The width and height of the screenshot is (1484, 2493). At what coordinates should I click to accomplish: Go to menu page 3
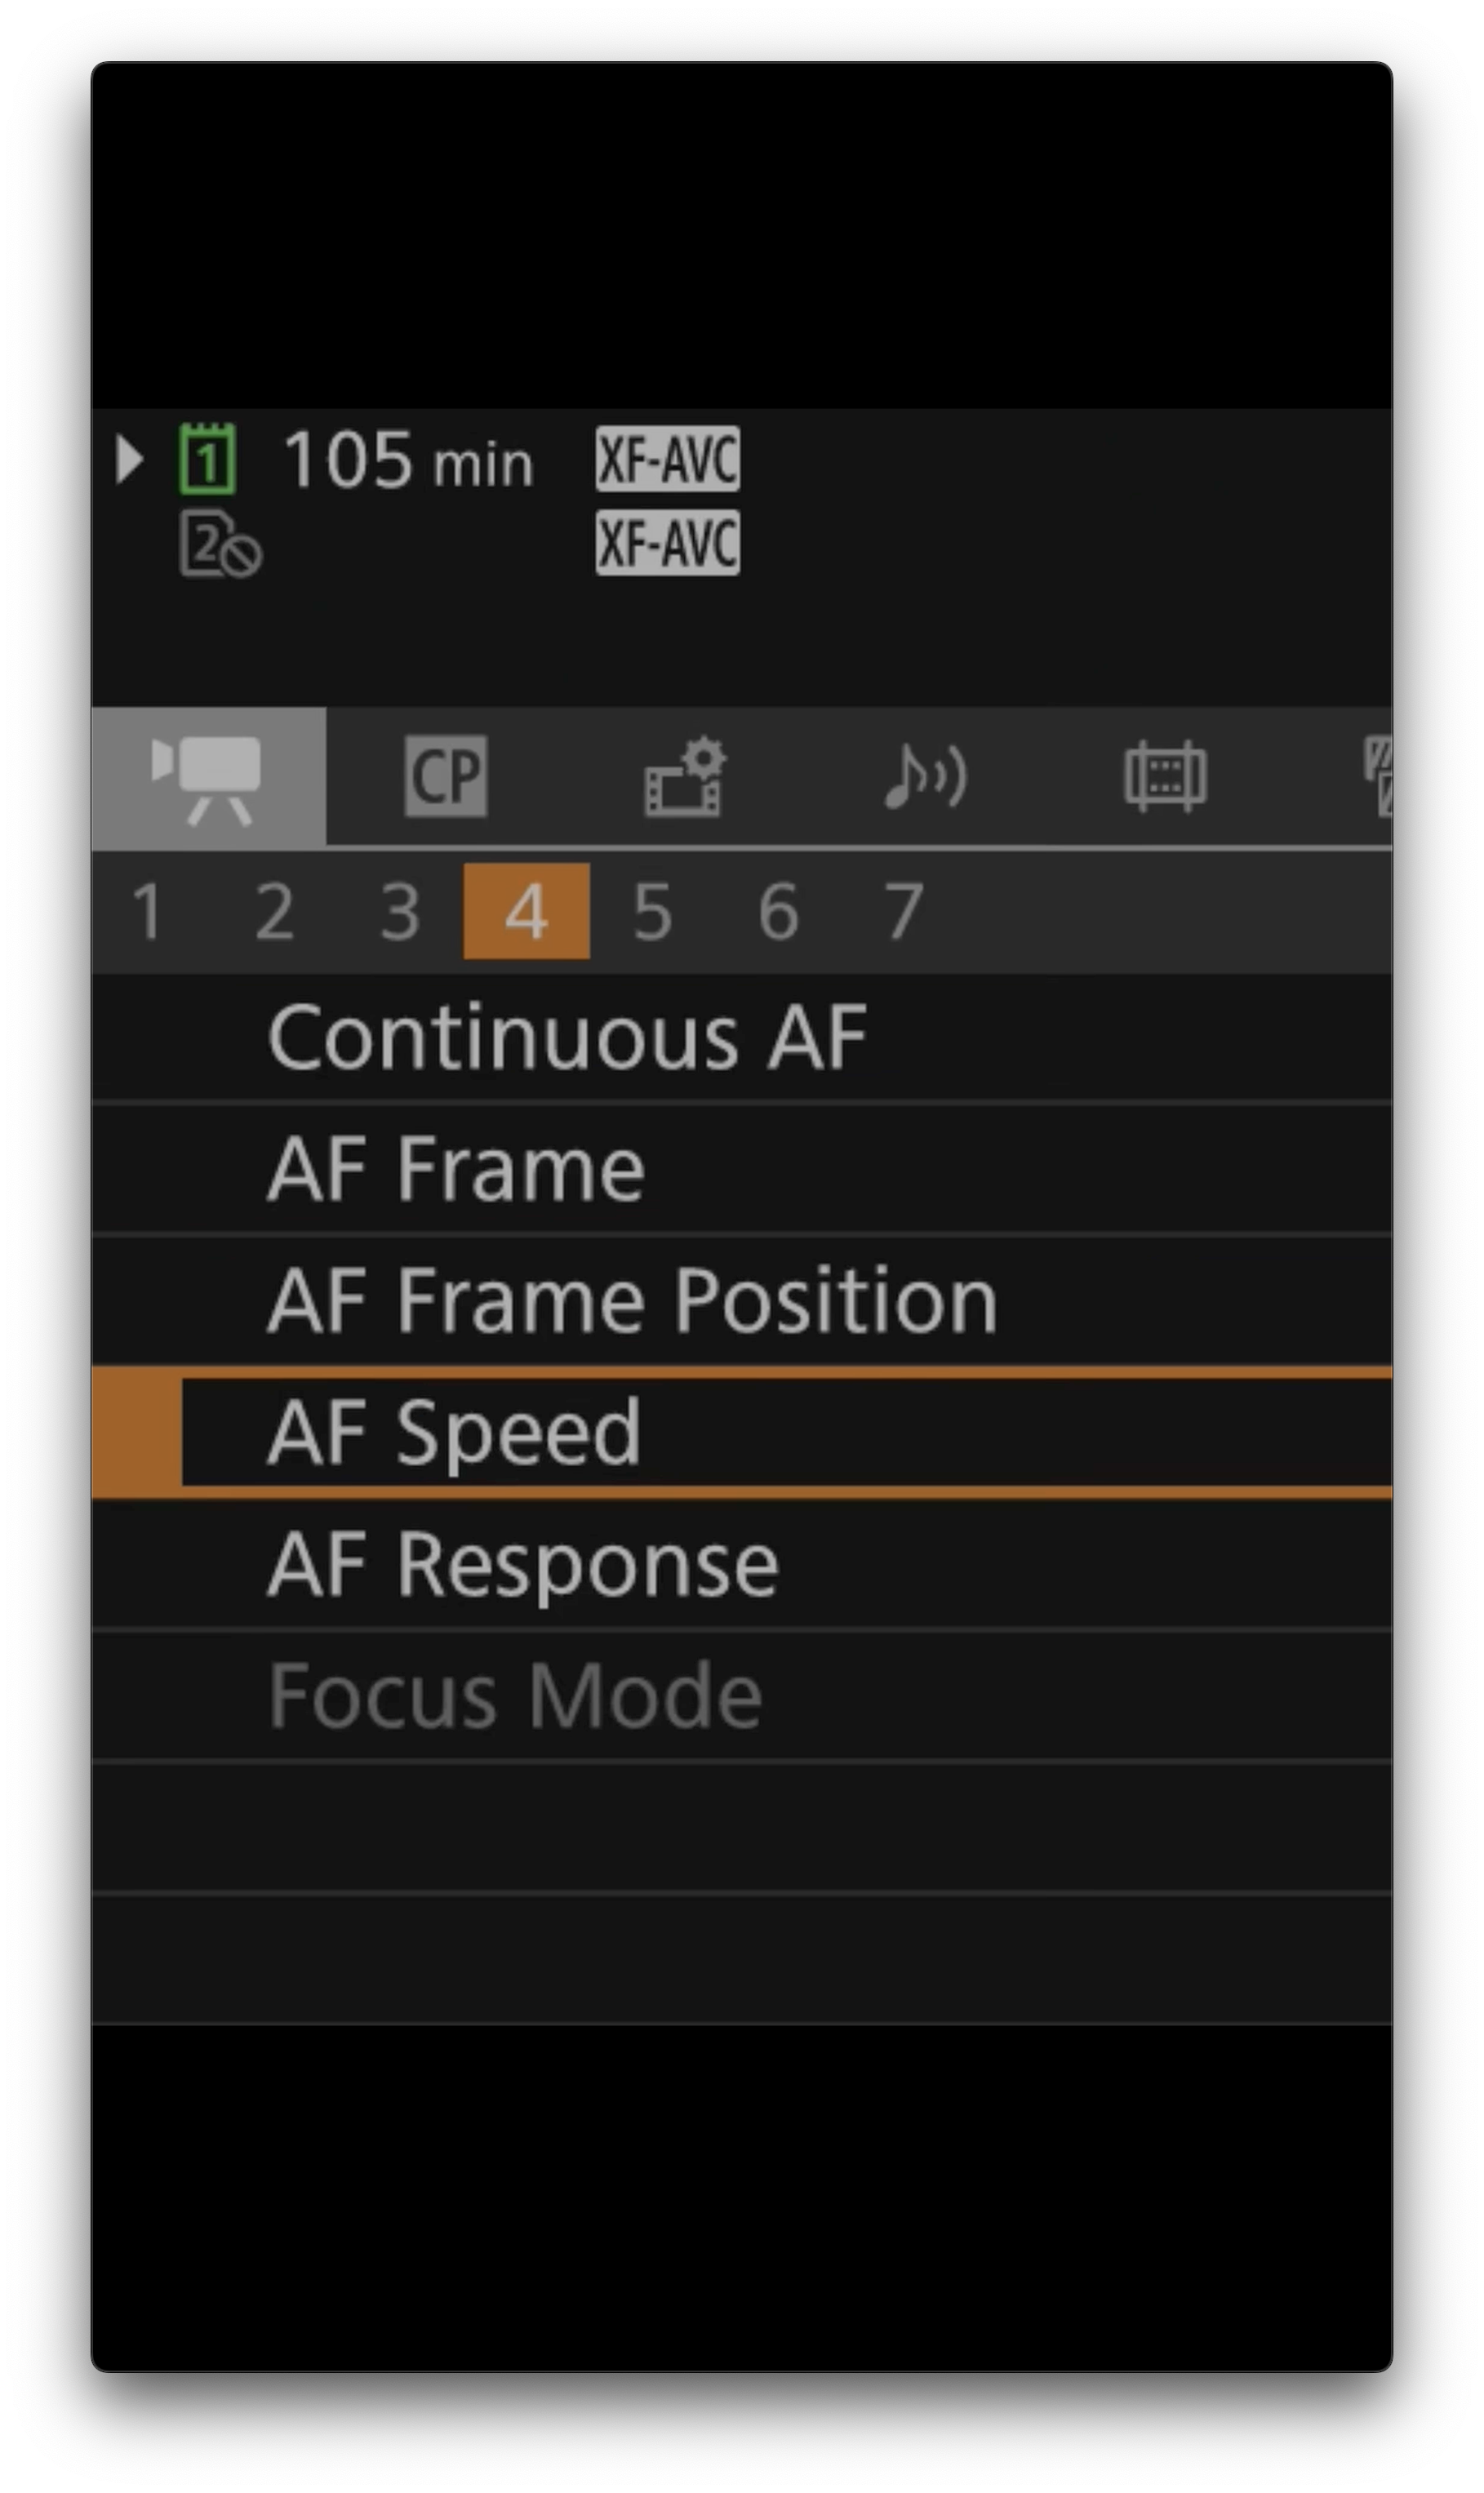point(400,911)
